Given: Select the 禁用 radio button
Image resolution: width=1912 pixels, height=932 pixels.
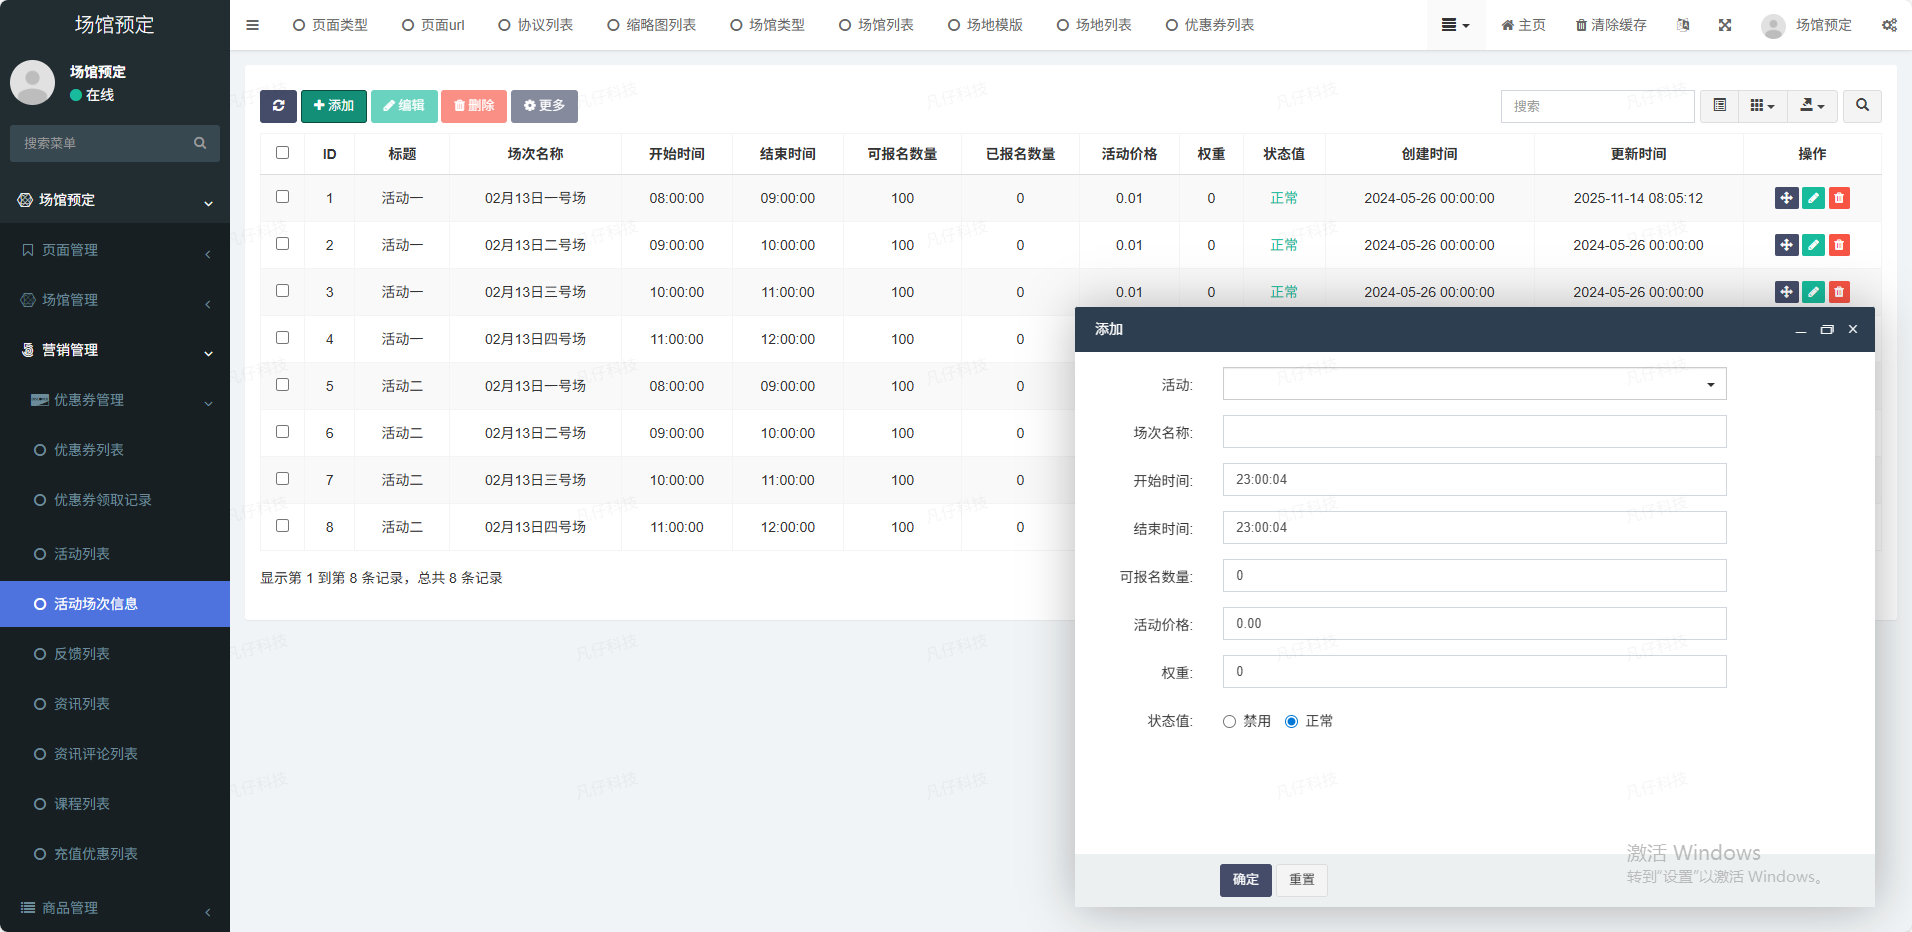Looking at the screenshot, I should [1229, 722].
